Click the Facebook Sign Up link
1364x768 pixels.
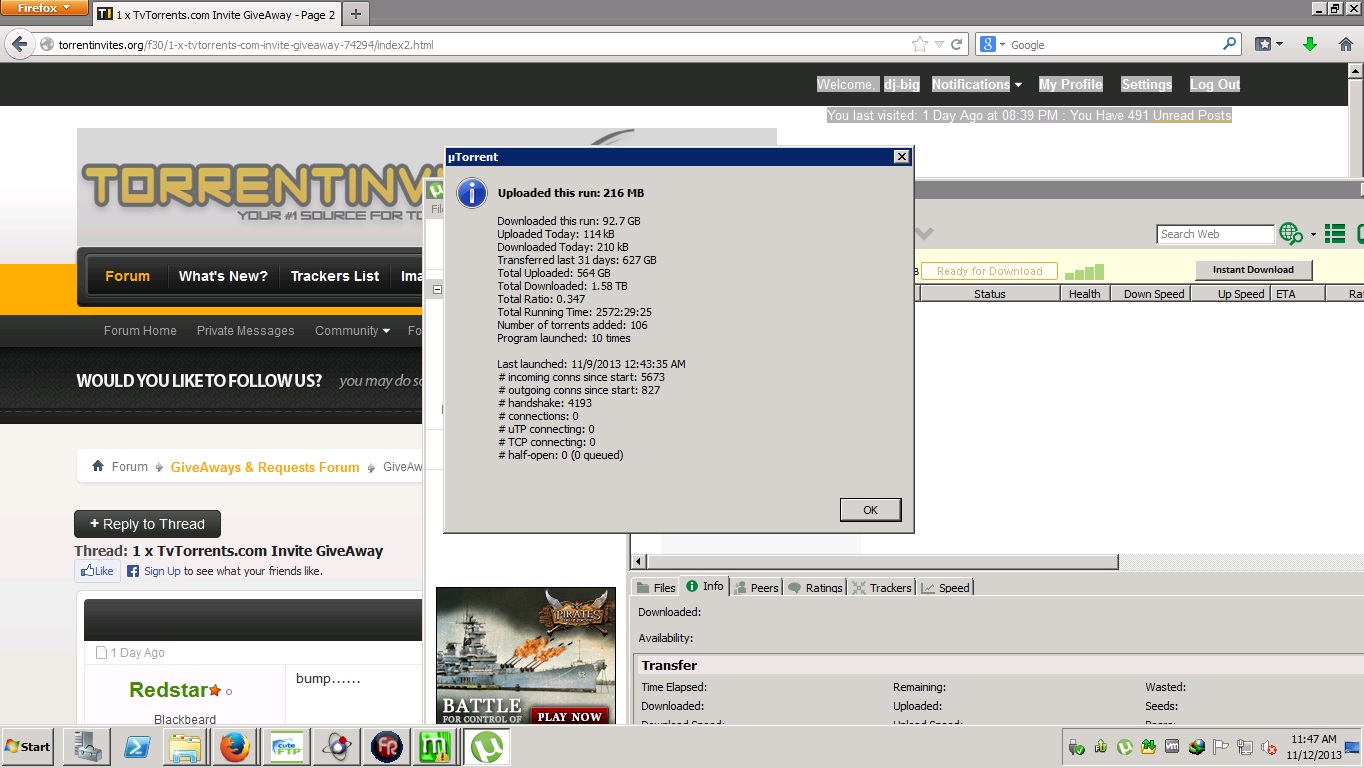pos(162,571)
